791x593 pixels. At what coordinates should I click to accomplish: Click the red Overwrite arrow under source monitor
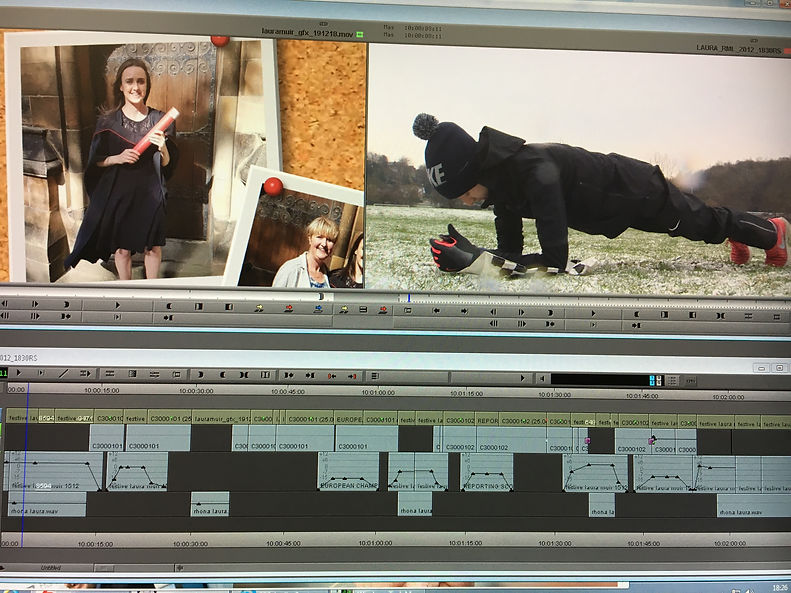pos(289,308)
